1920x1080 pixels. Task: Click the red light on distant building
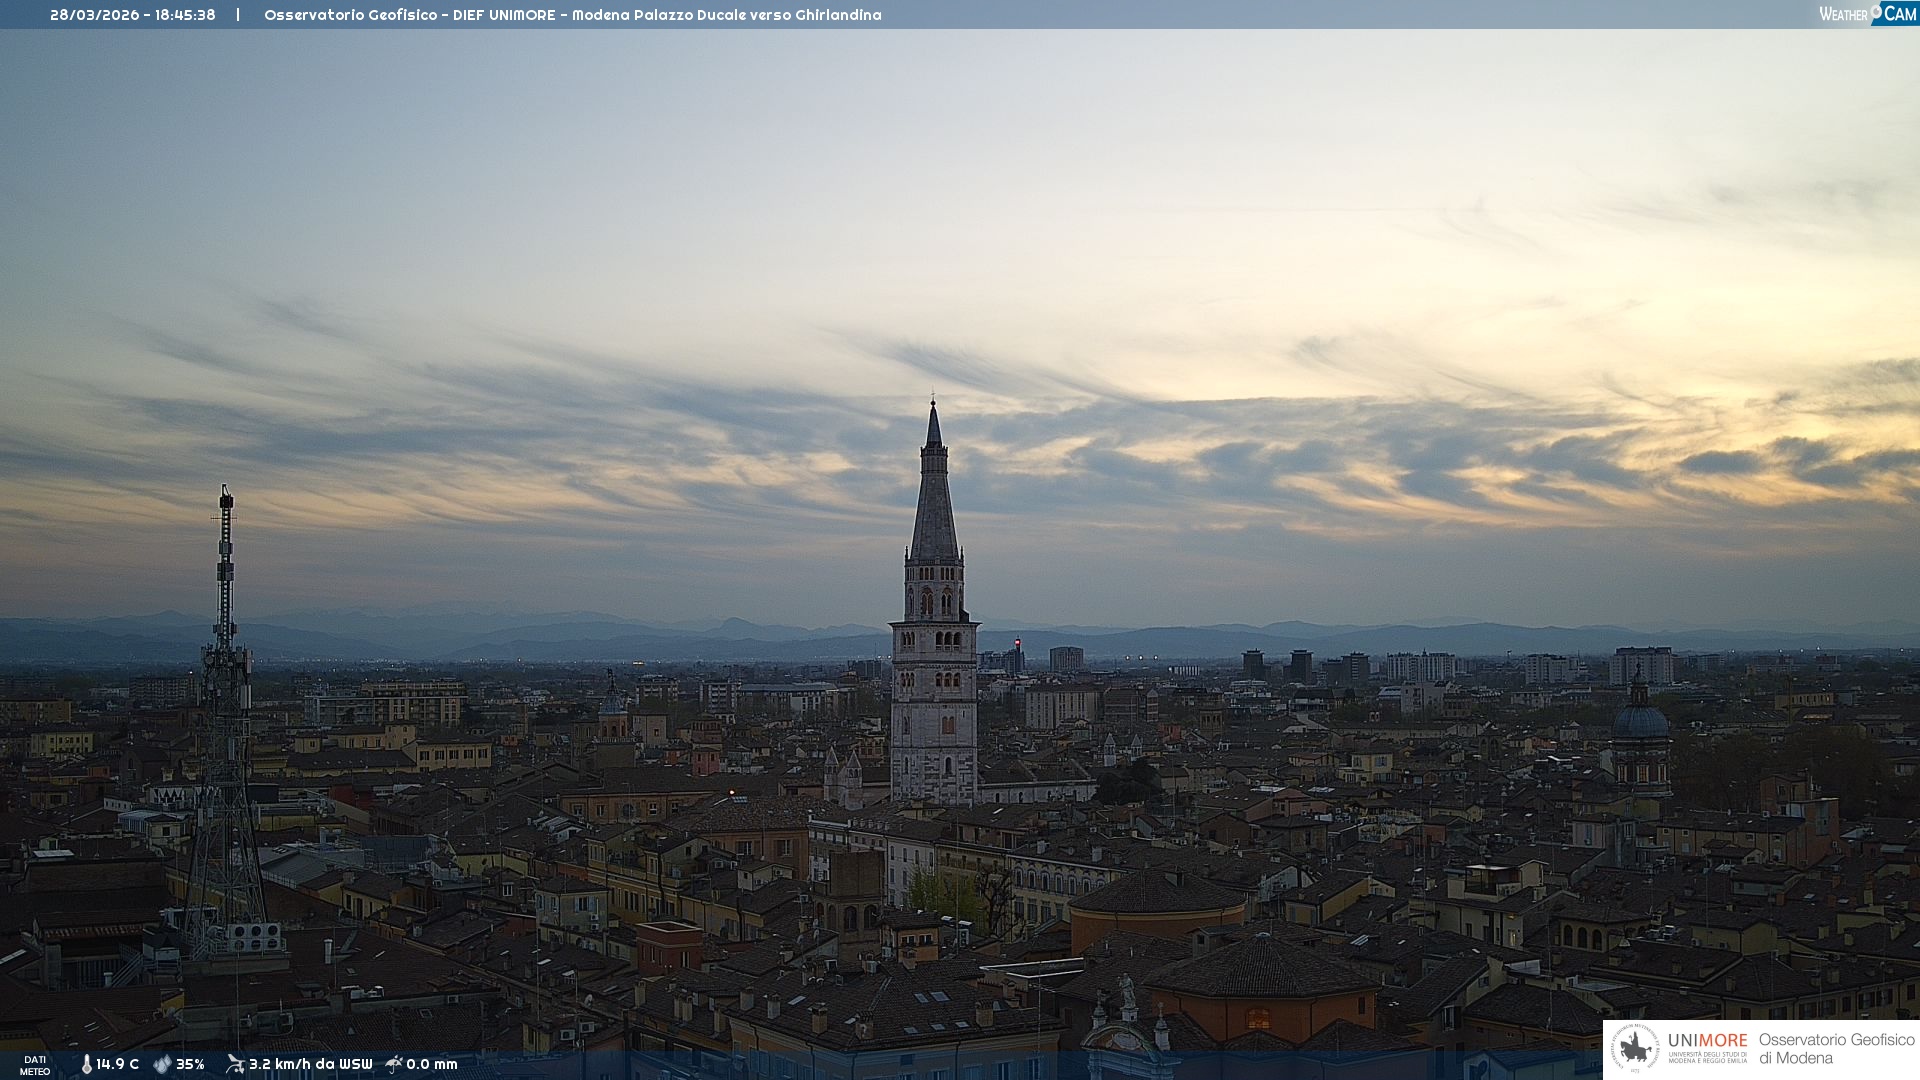[x=1017, y=643]
